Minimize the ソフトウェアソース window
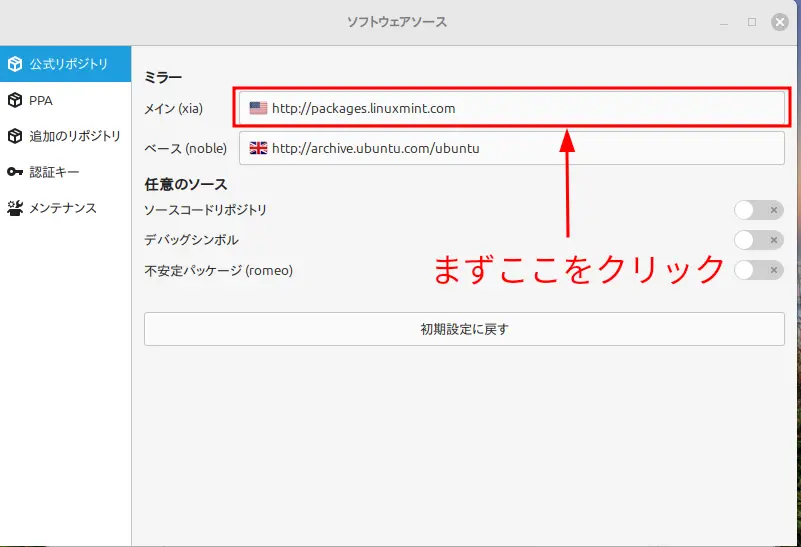The image size is (801, 547). (x=724, y=23)
